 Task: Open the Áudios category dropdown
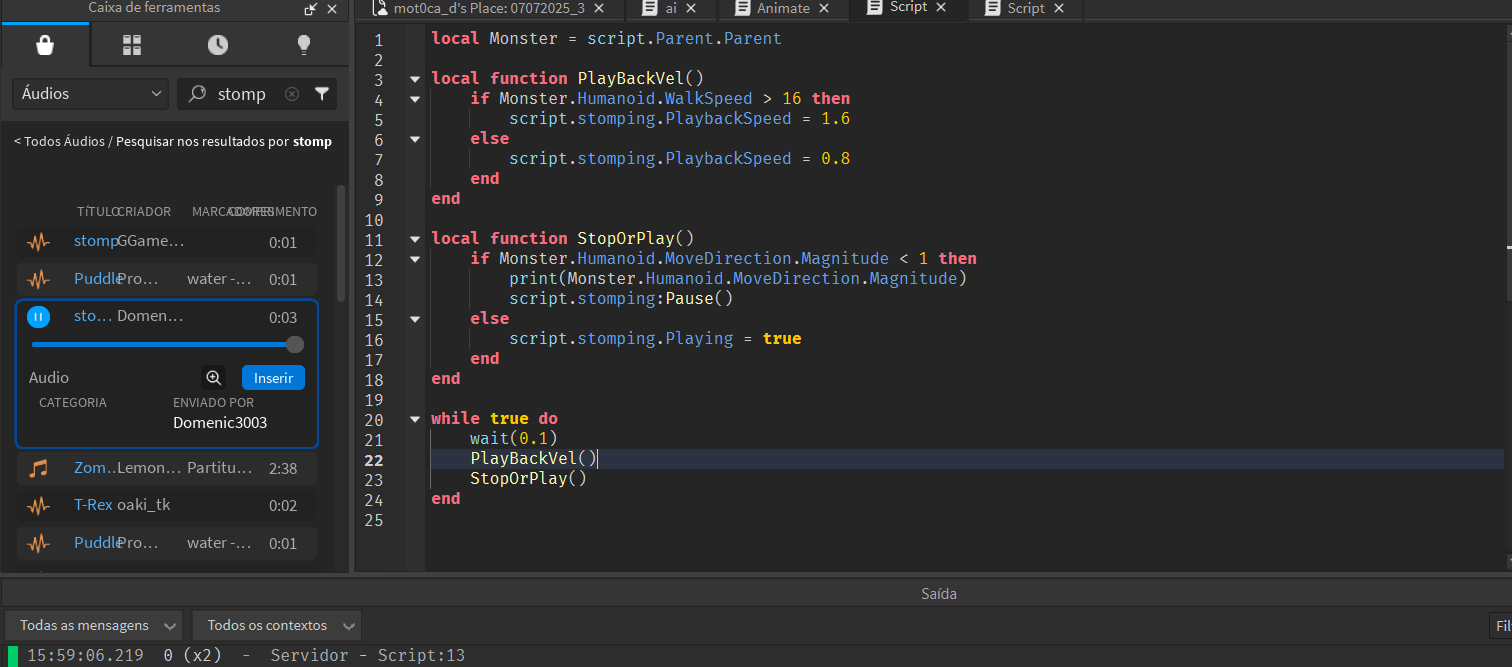click(x=90, y=94)
